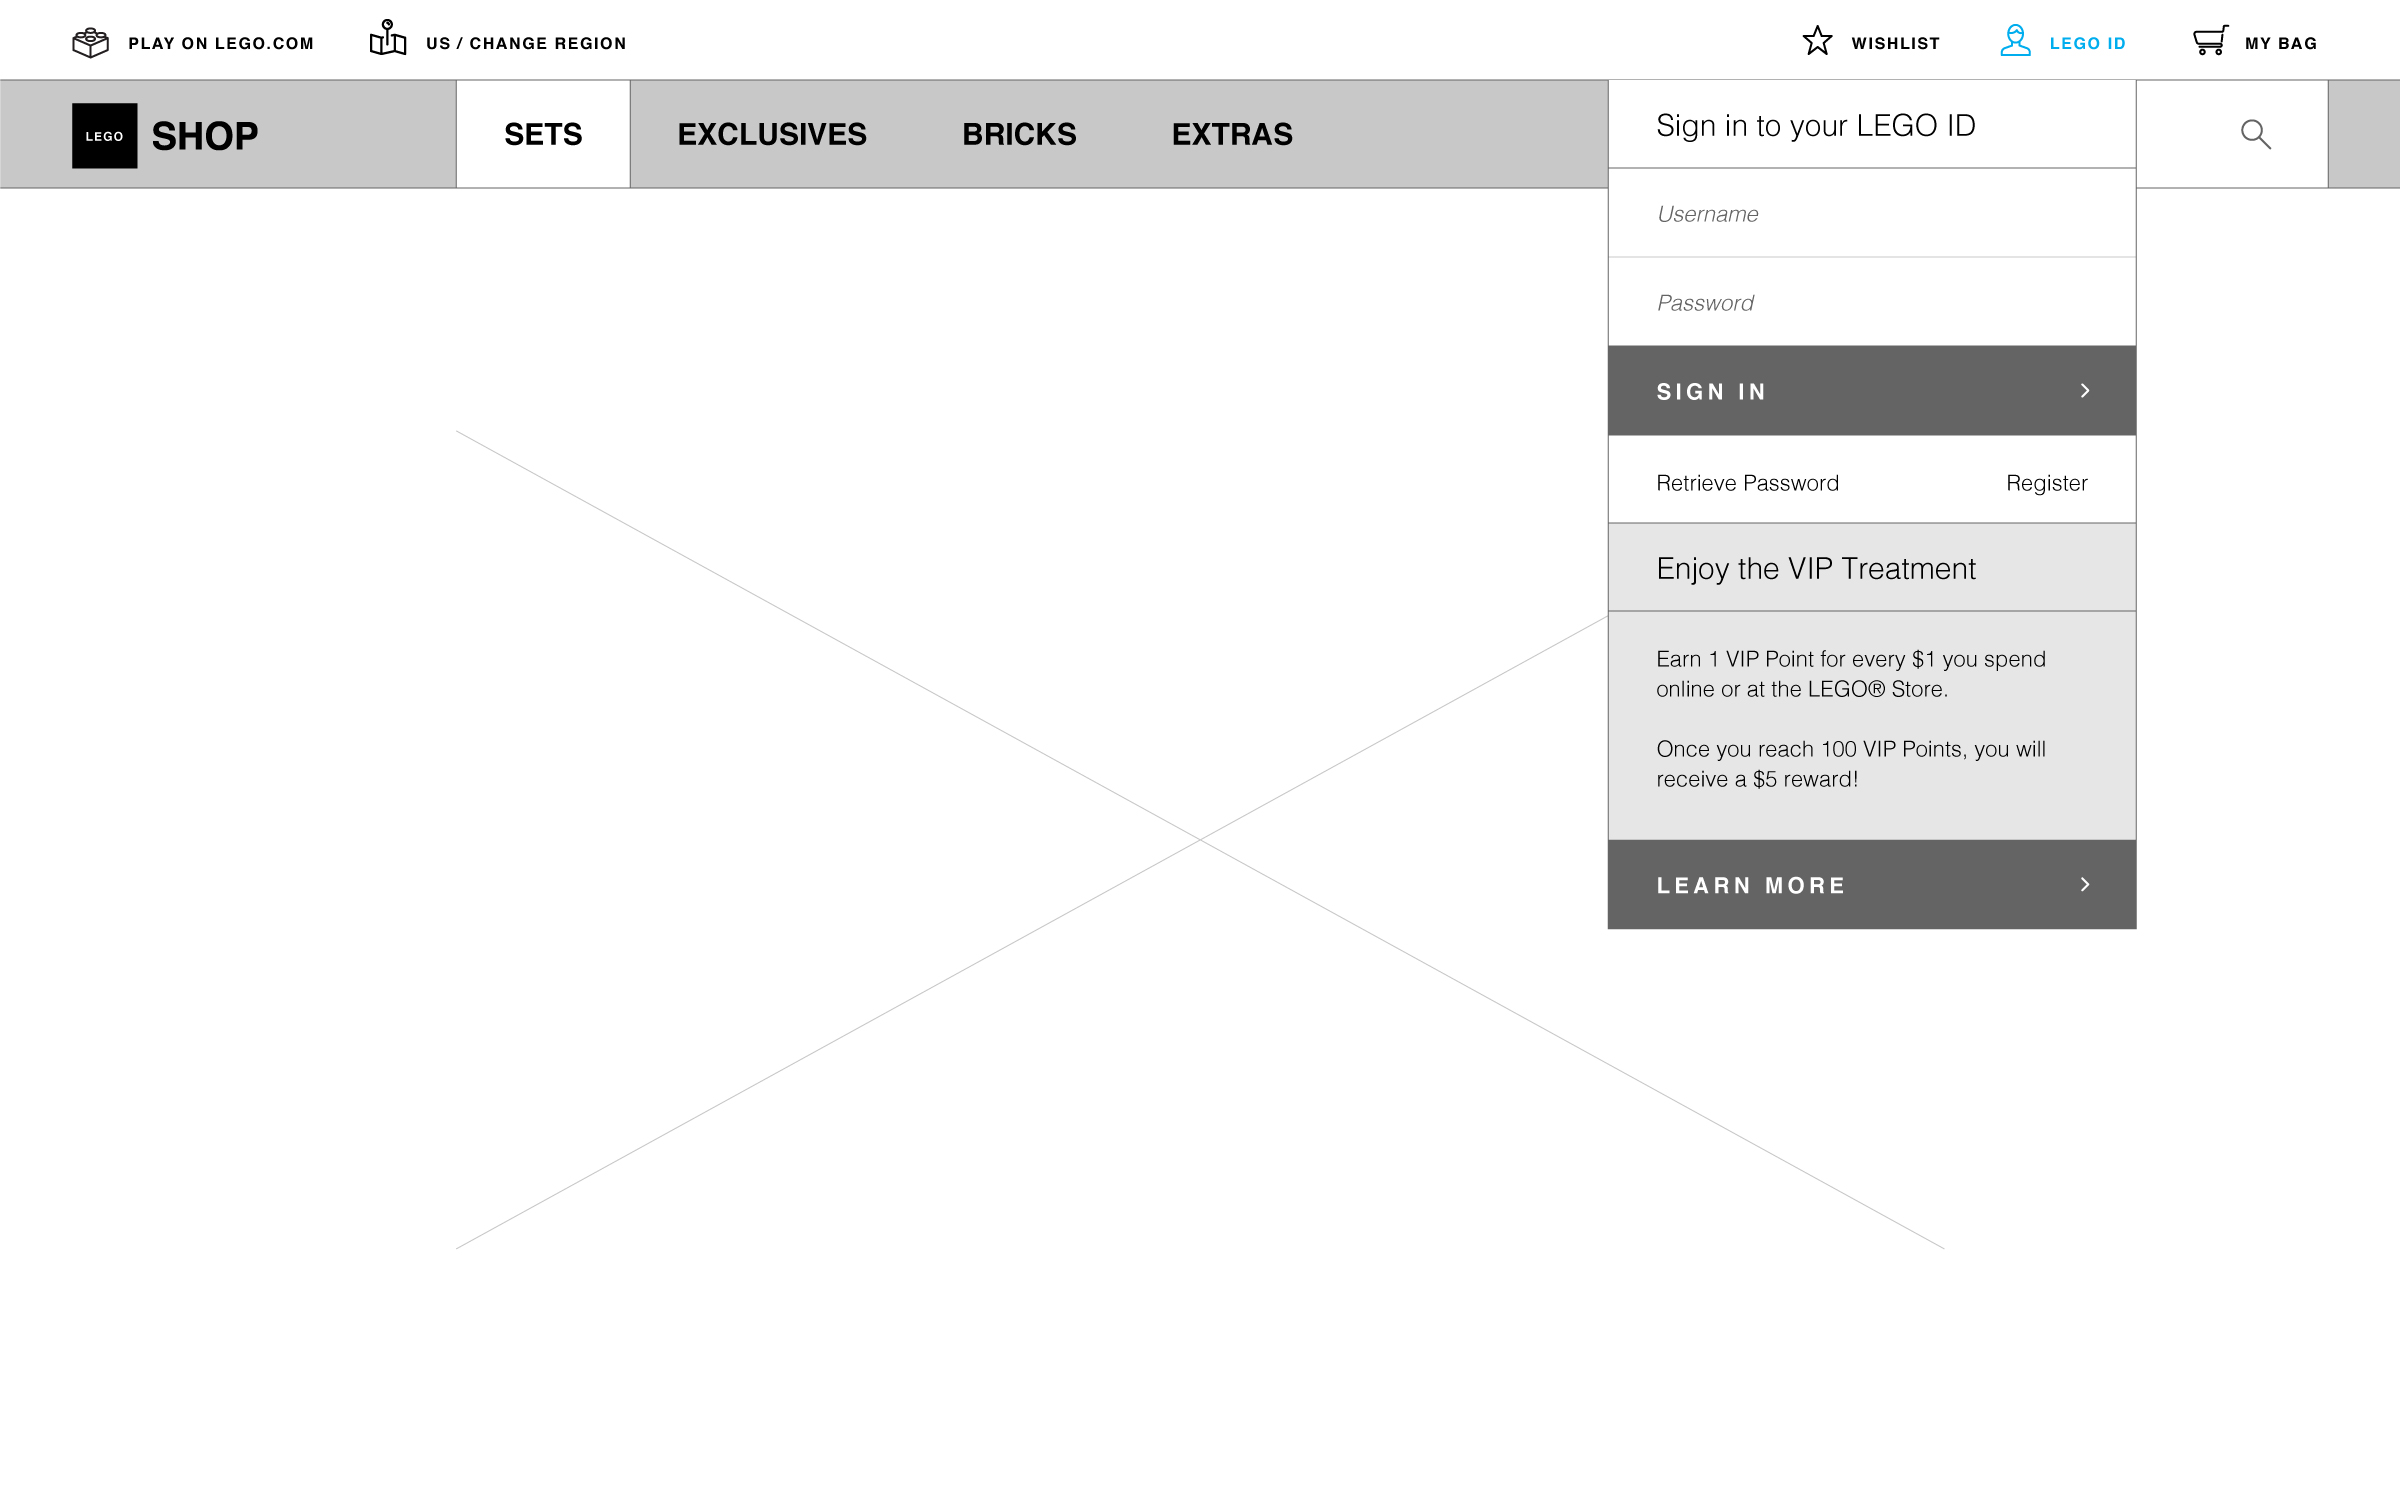Click the chevron arrow on Sign In
This screenshot has height=1500, width=2400.
[x=2085, y=391]
